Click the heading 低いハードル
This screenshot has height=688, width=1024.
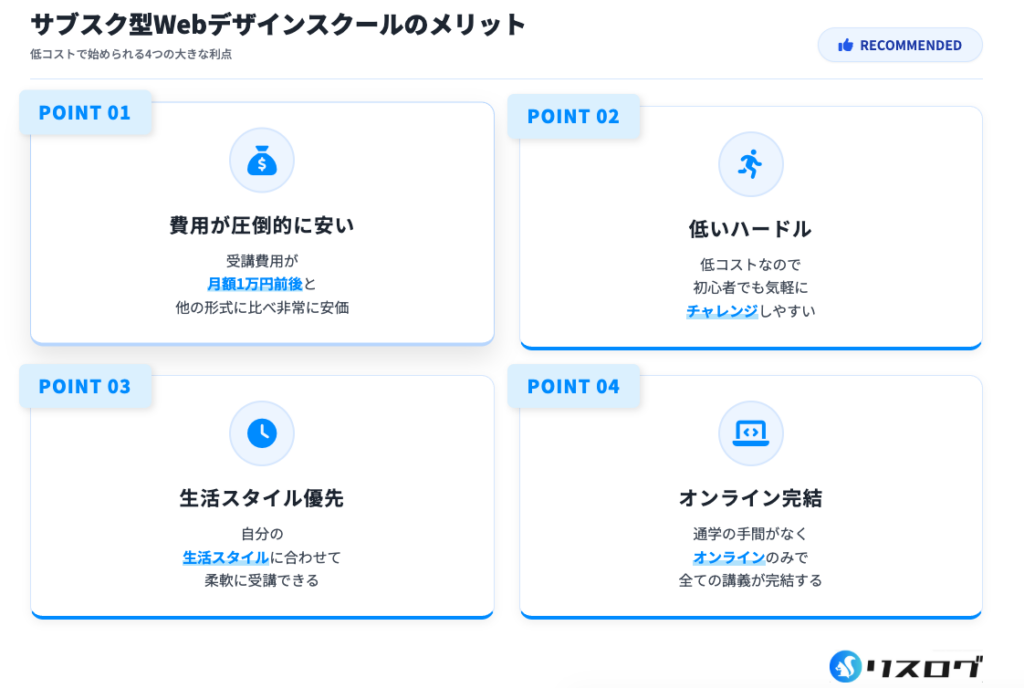tap(750, 229)
